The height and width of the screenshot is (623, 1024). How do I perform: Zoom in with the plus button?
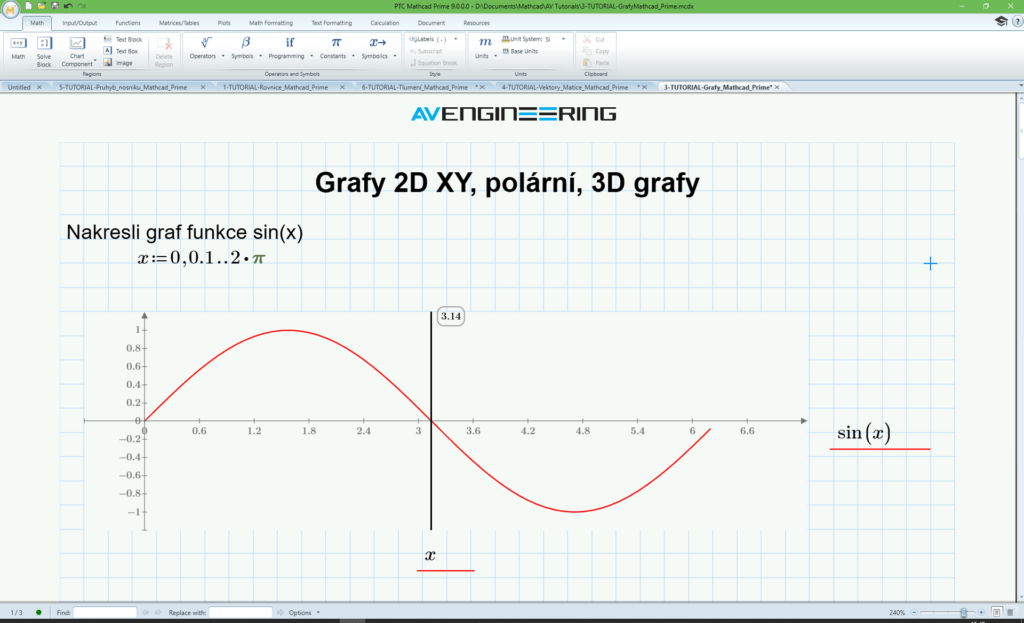click(x=981, y=613)
